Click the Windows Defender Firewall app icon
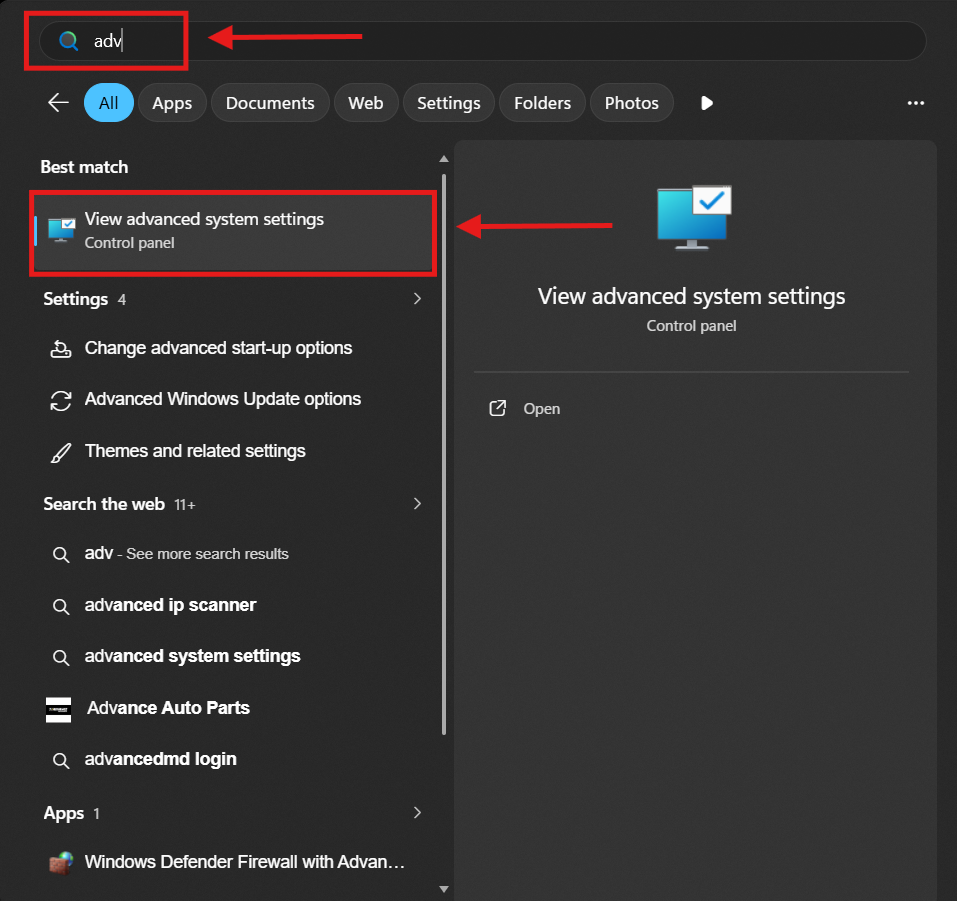 pos(61,863)
